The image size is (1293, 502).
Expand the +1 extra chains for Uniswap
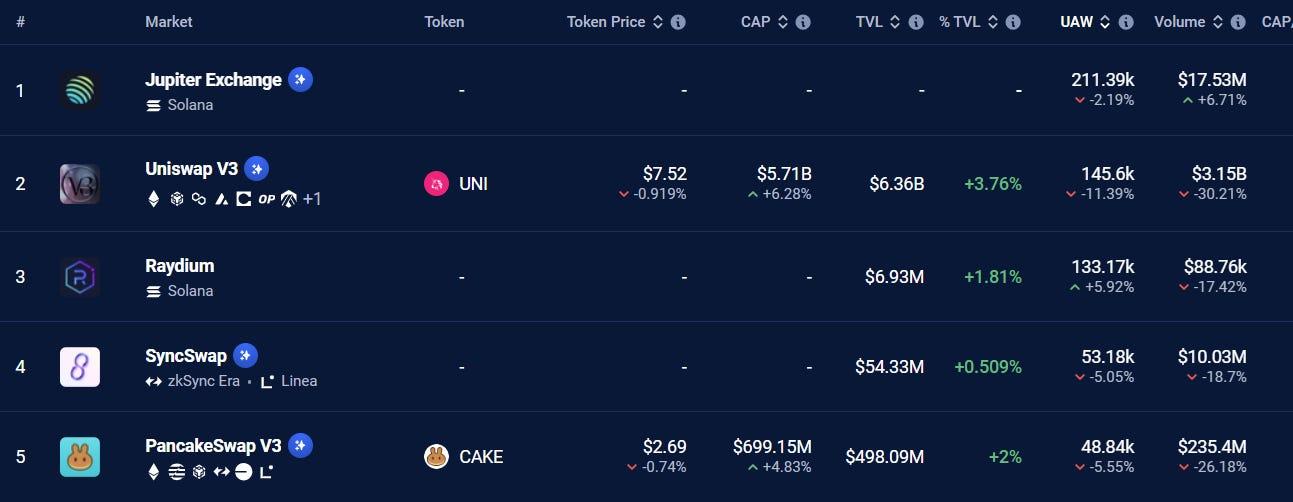pos(312,198)
